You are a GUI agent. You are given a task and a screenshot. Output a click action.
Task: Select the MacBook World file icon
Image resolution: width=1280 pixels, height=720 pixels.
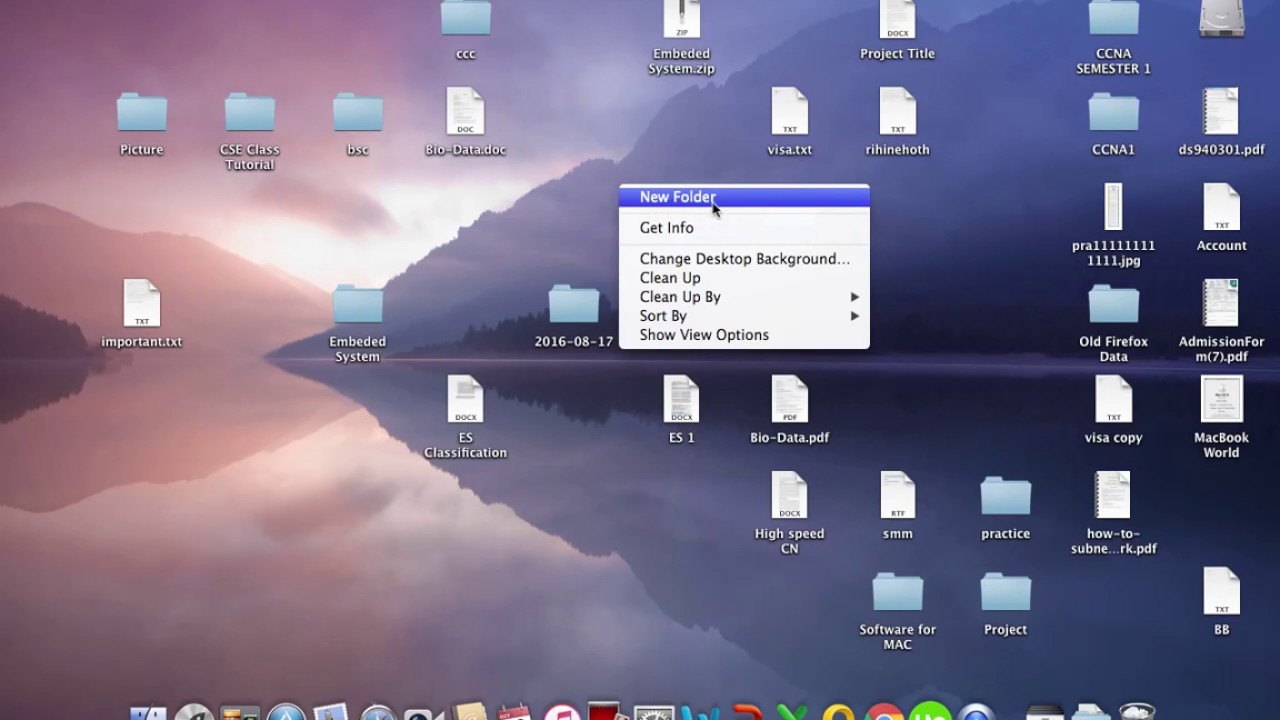point(1221,399)
